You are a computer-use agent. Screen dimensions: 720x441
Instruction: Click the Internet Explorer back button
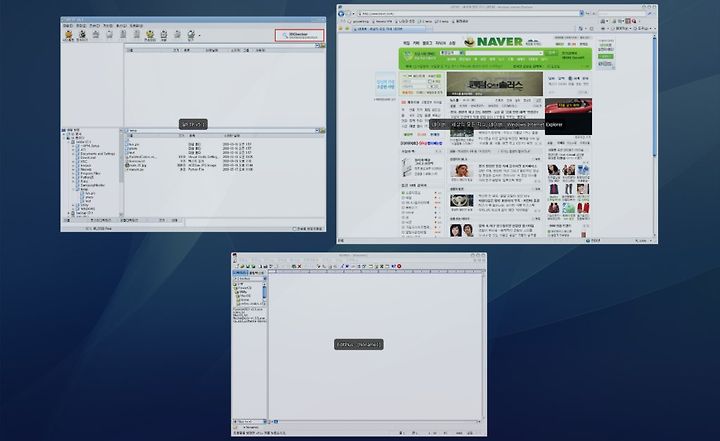coord(342,13)
